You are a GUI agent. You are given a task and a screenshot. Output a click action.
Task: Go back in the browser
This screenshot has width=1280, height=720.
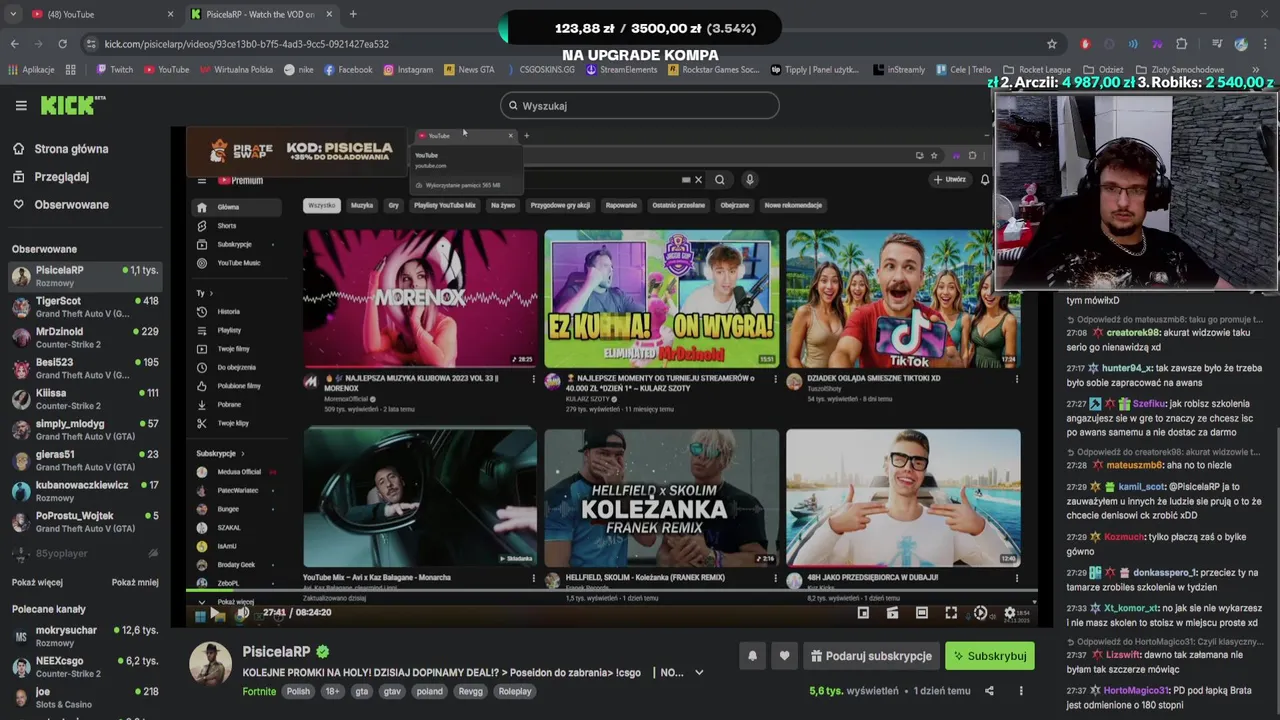pyautogui.click(x=14, y=44)
